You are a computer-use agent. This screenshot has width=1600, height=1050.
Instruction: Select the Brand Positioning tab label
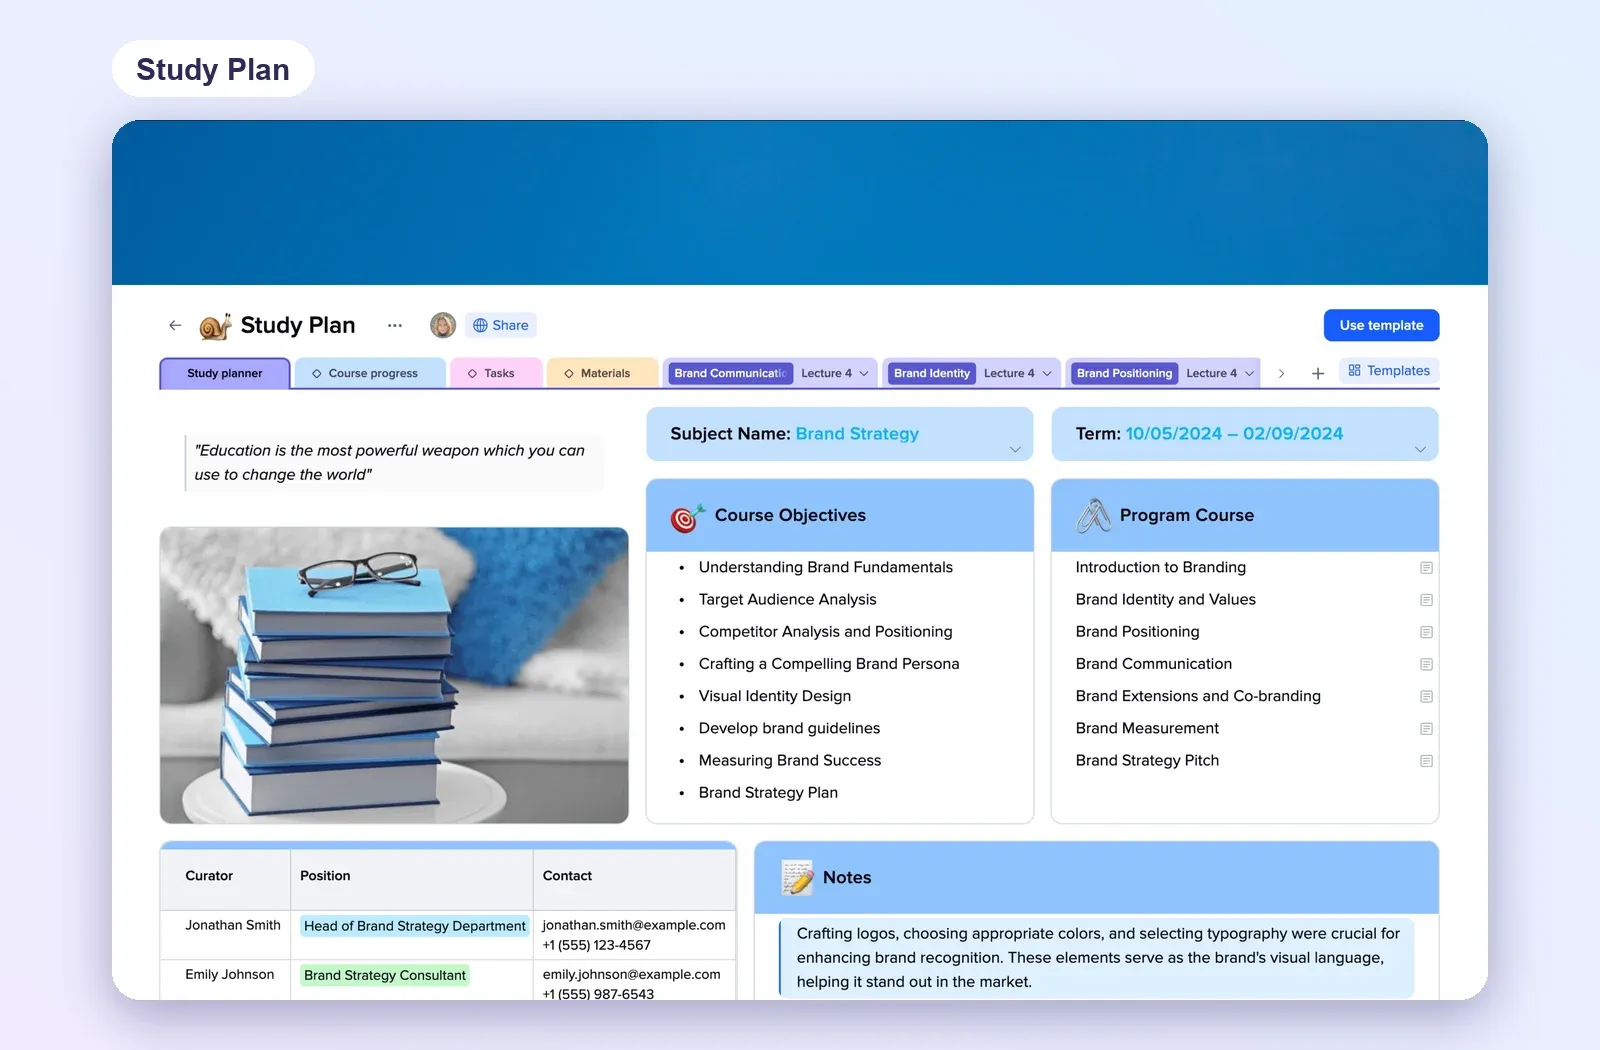(1124, 373)
